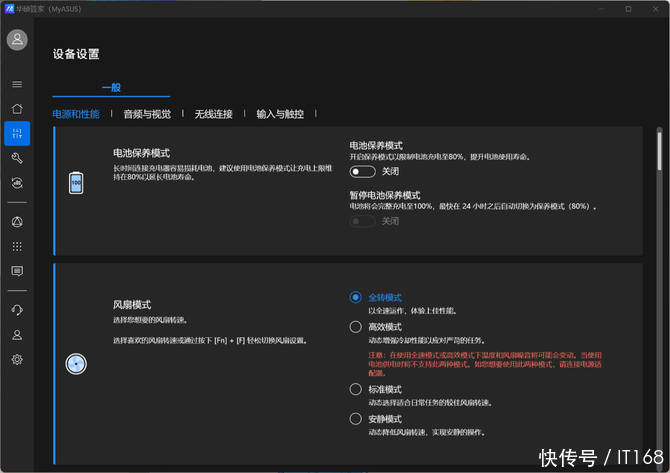The image size is (670, 473).
Task: Select the 安静模式 fan option
Action: pos(356,419)
